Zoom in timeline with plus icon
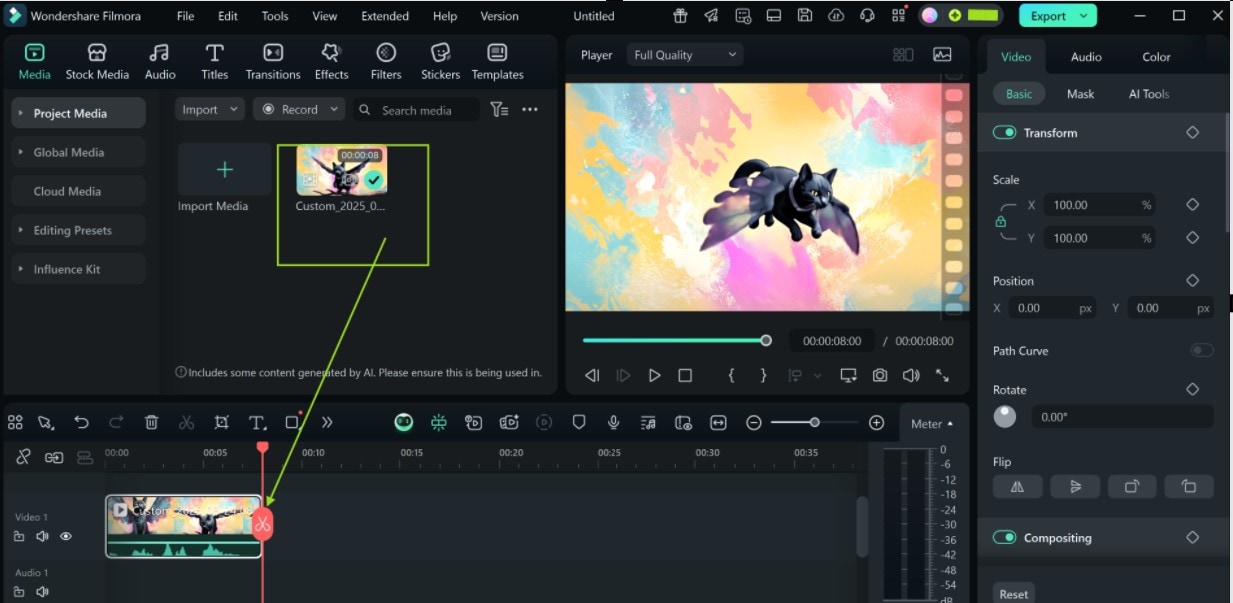Viewport: 1233px width, 603px height. pyautogui.click(x=877, y=423)
